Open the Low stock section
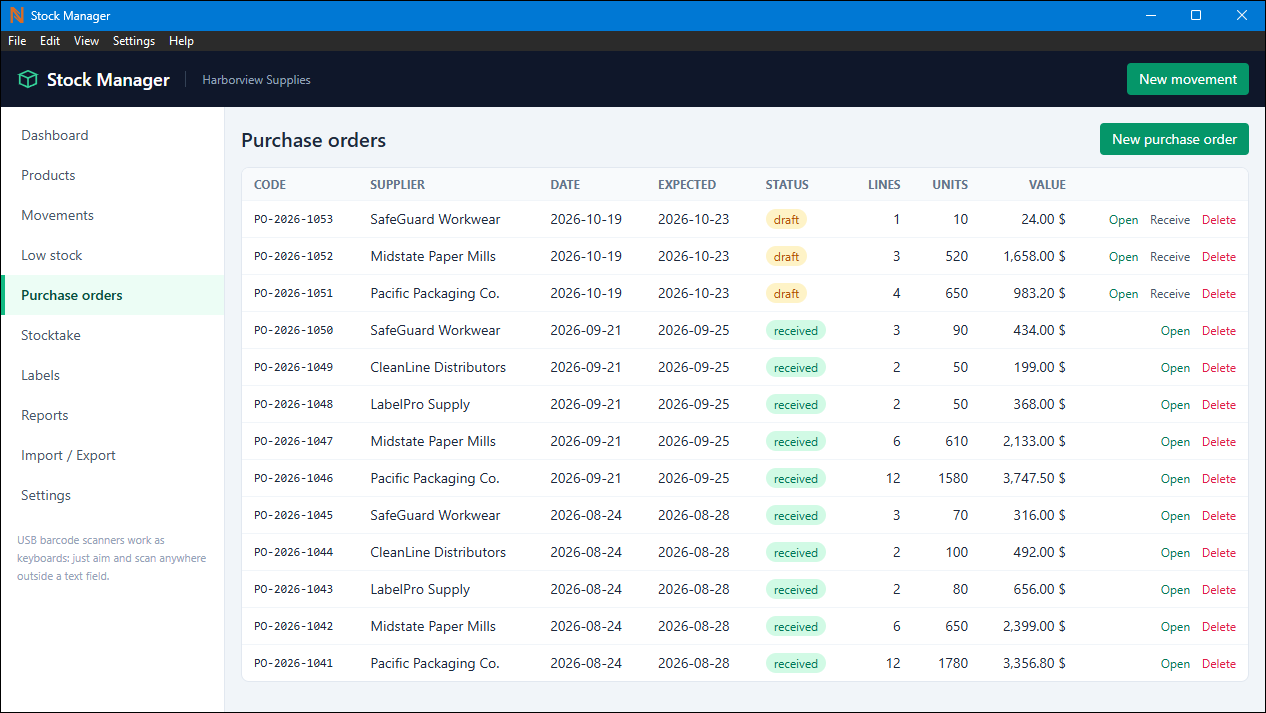Image resolution: width=1266 pixels, height=713 pixels. pyautogui.click(x=112, y=255)
